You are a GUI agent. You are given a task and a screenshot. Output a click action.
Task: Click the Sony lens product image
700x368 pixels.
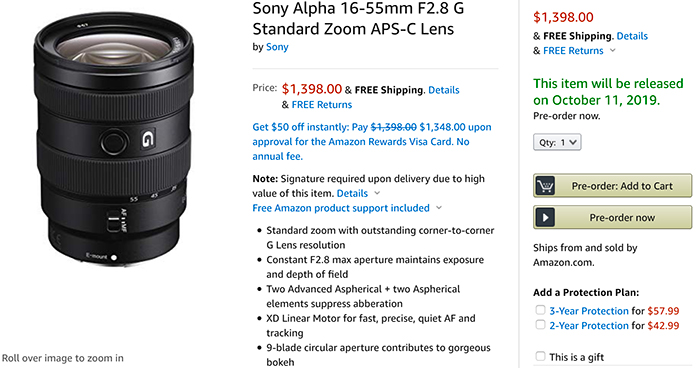pyautogui.click(x=114, y=140)
